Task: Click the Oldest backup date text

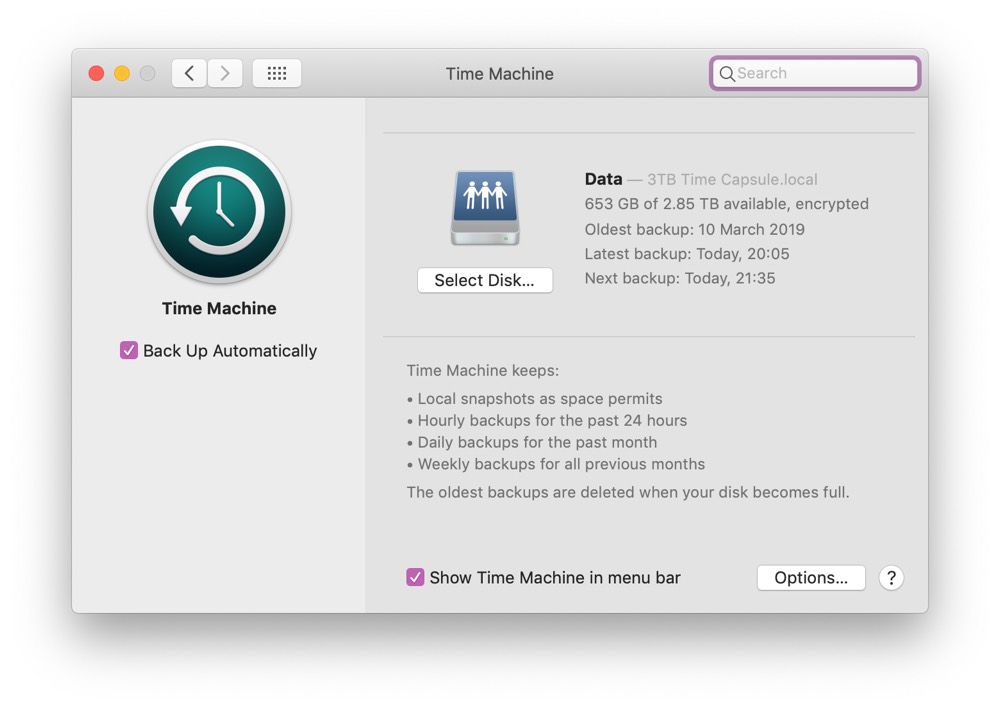Action: click(x=694, y=229)
